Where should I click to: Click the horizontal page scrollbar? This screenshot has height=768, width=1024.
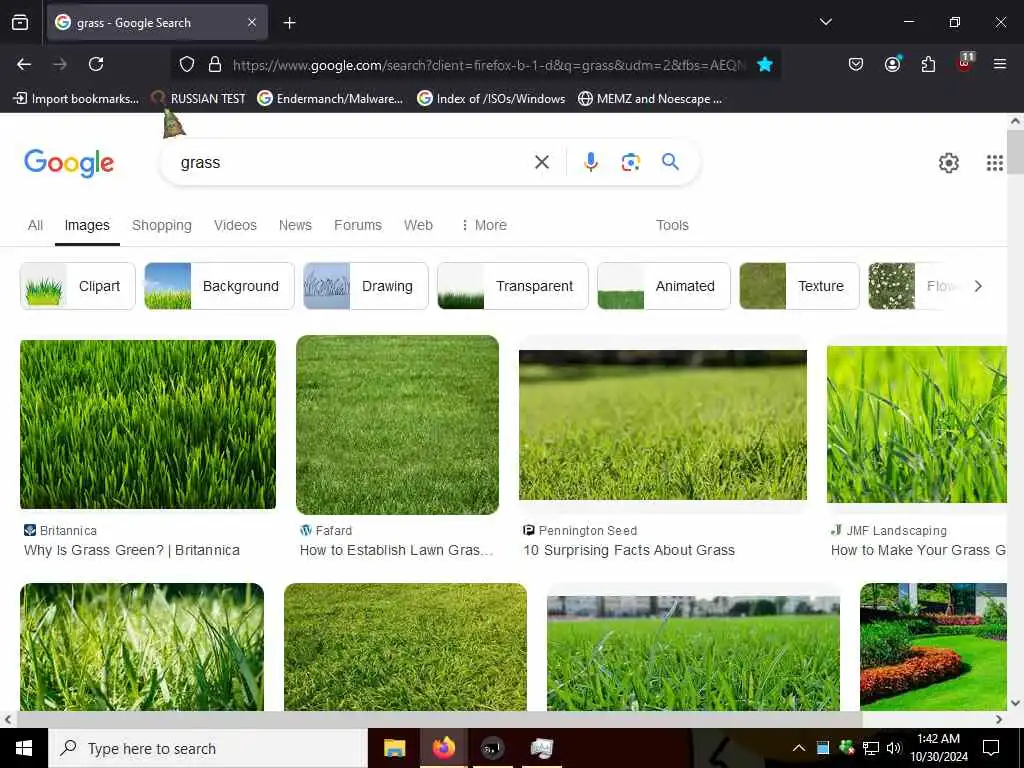tap(439, 719)
